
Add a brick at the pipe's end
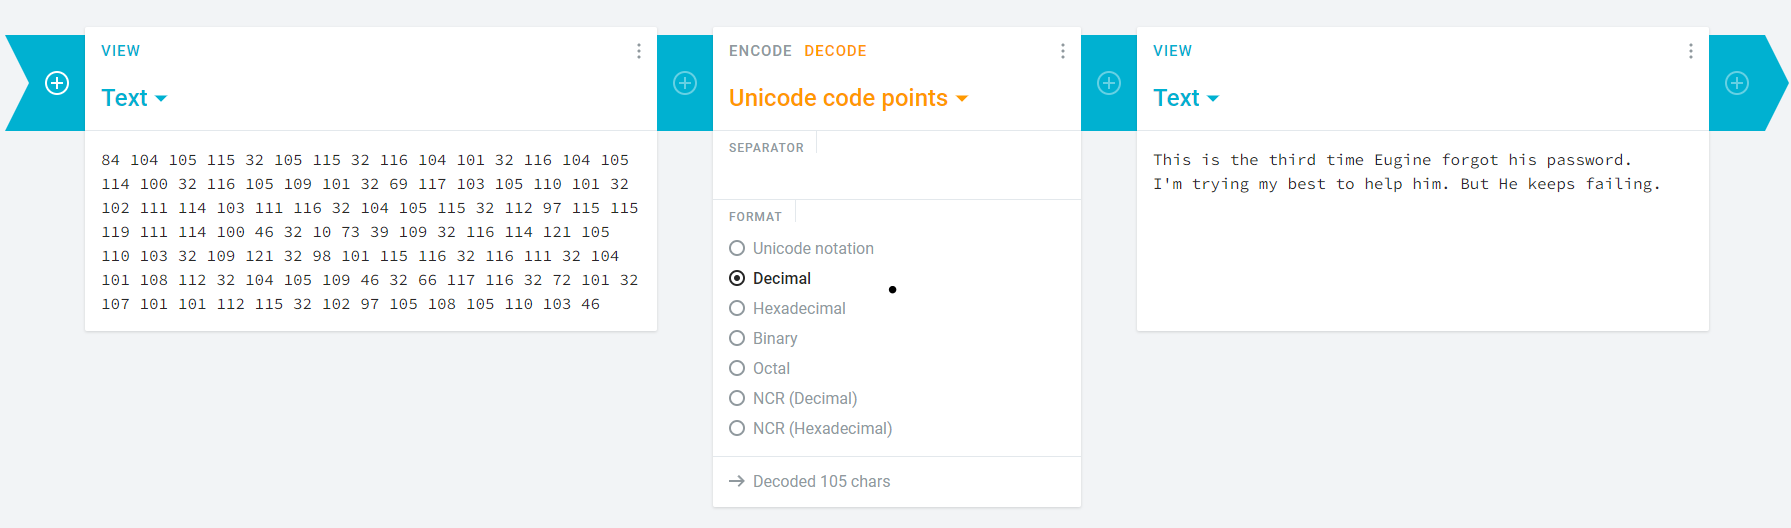pos(1737,83)
